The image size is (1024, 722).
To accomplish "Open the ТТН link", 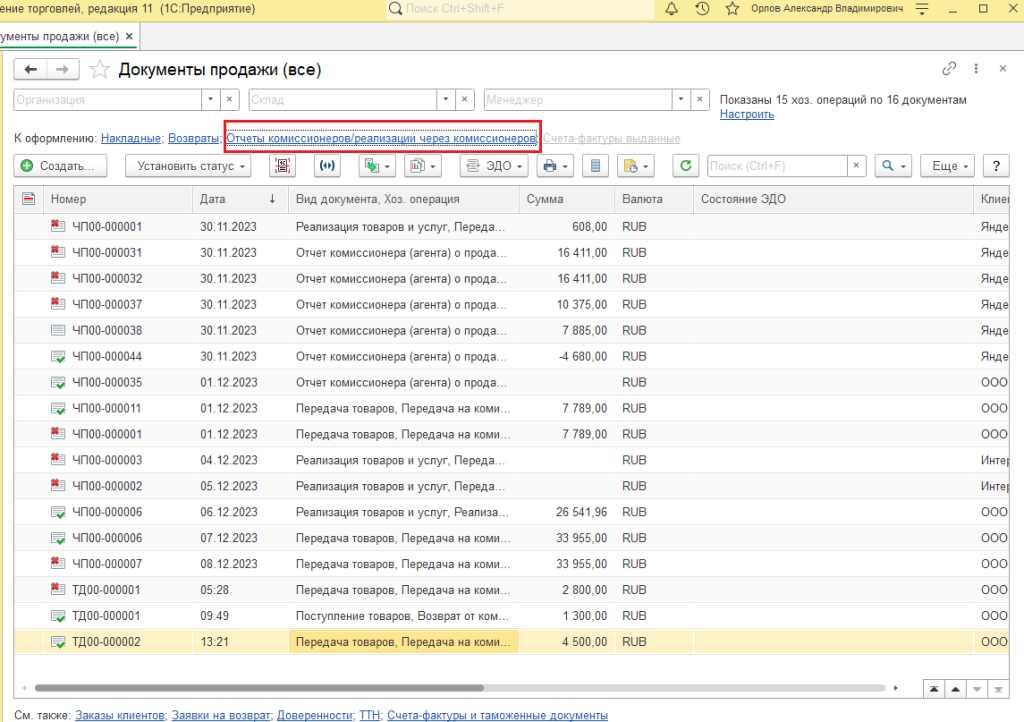I will point(370,715).
